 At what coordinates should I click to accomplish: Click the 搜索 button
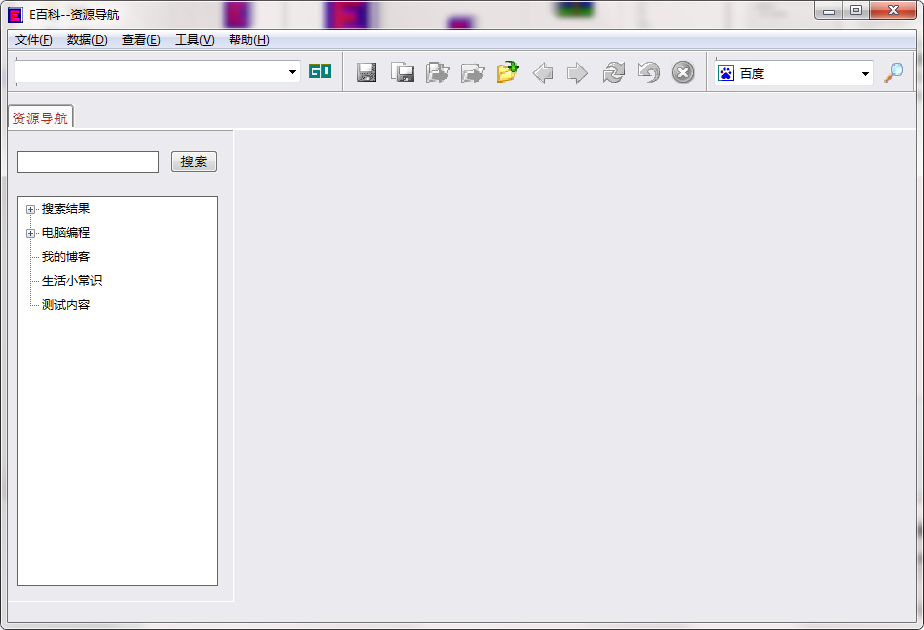click(194, 161)
